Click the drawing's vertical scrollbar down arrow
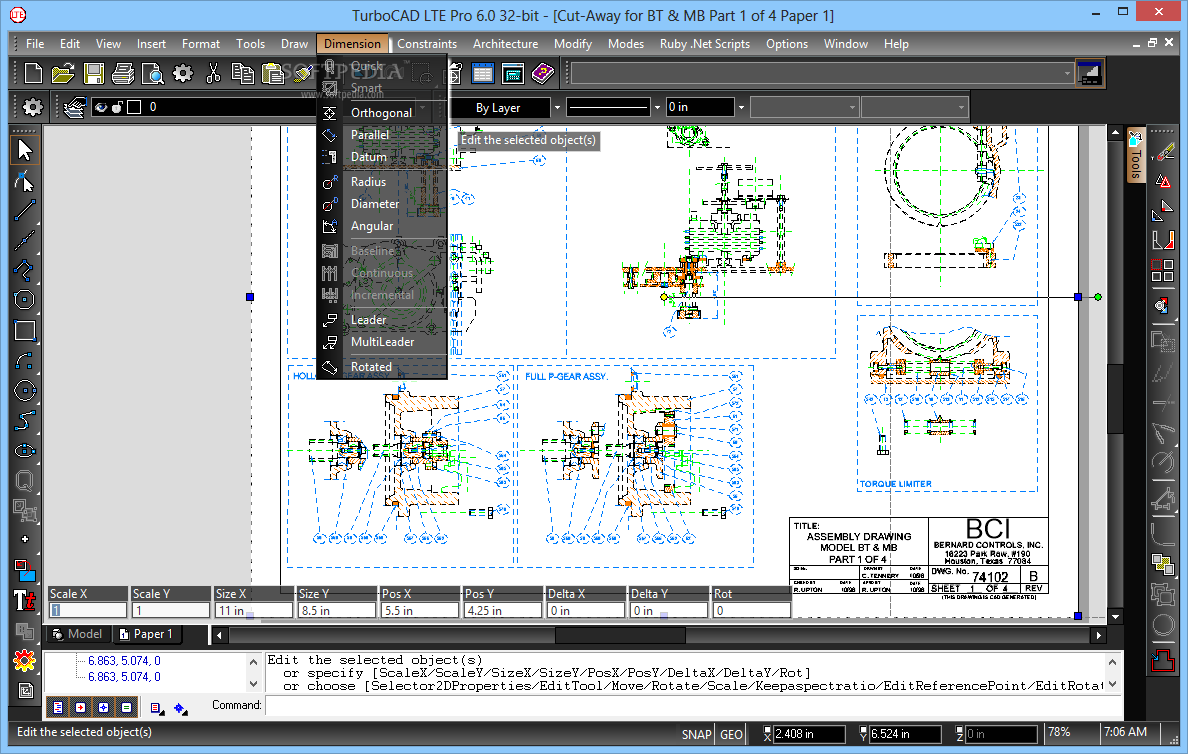The width and height of the screenshot is (1188, 754). click(x=1115, y=617)
